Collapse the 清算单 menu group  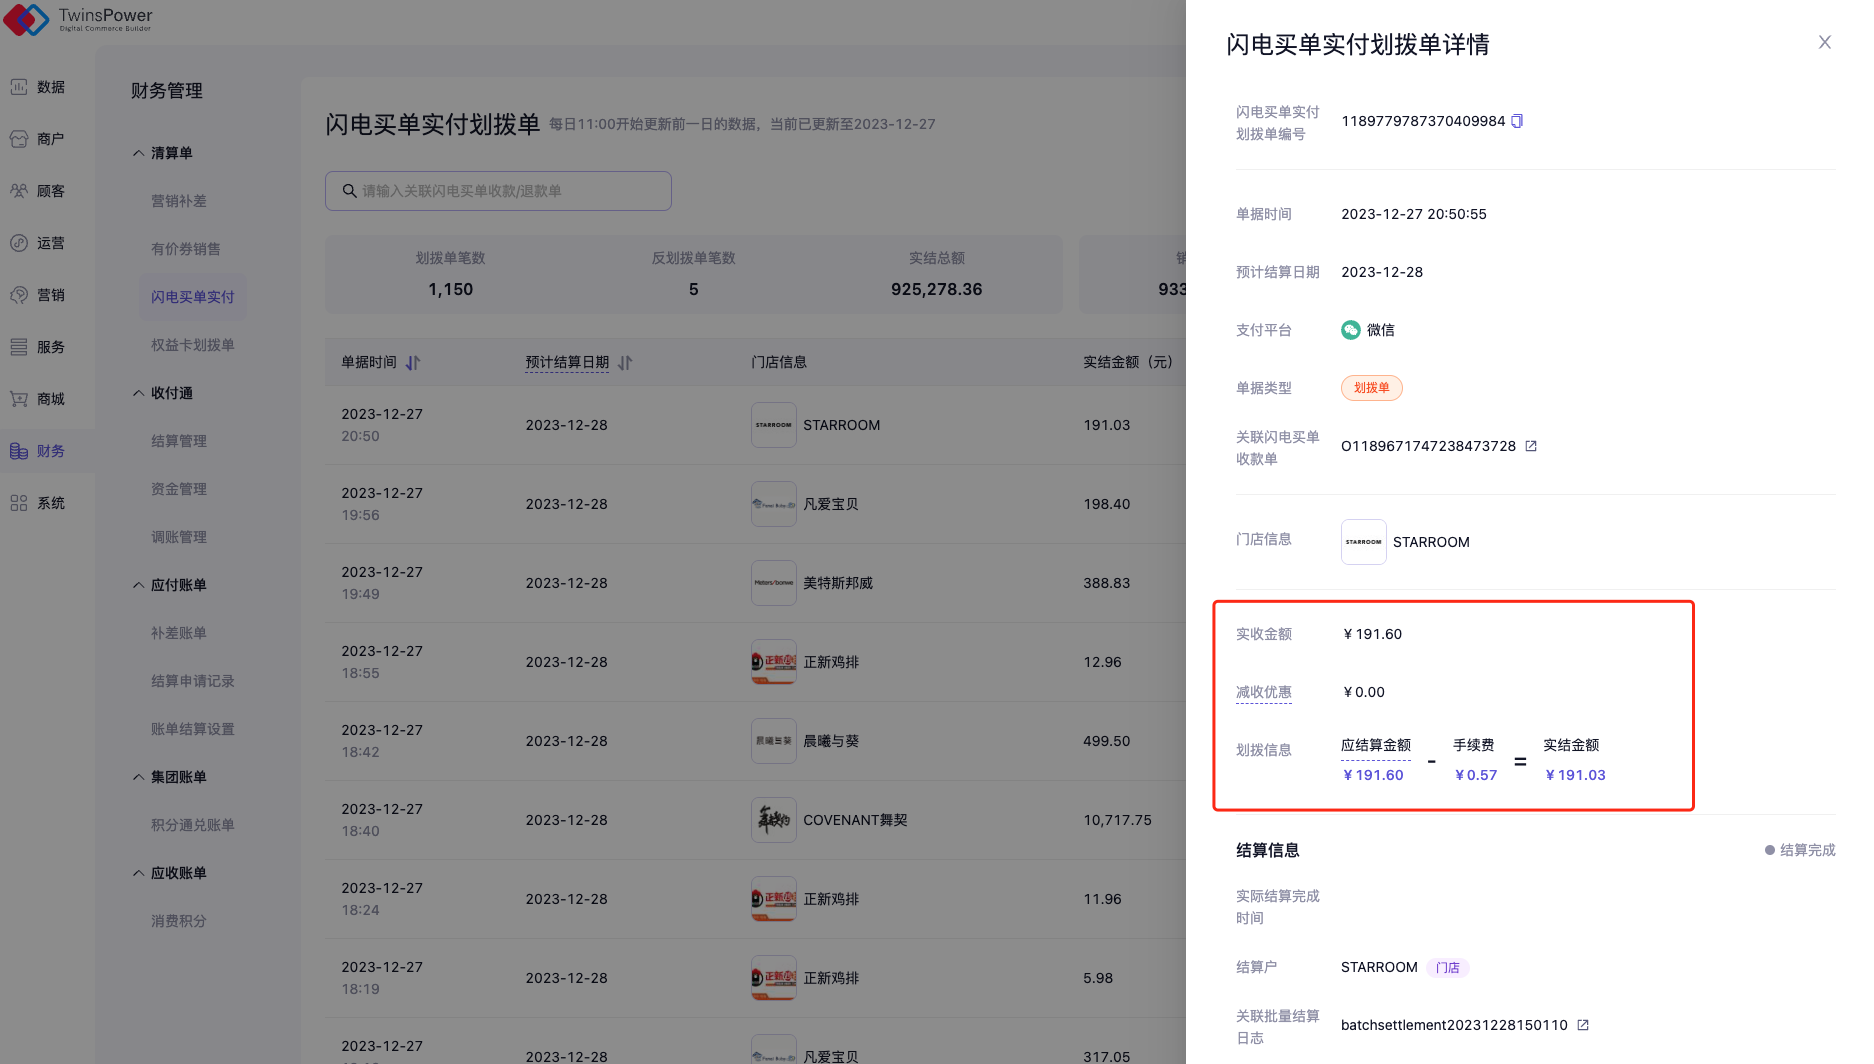pyautogui.click(x=139, y=153)
